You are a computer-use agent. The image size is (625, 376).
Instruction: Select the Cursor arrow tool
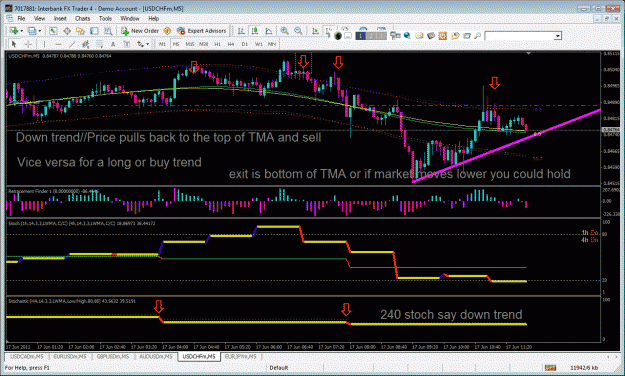point(14,44)
